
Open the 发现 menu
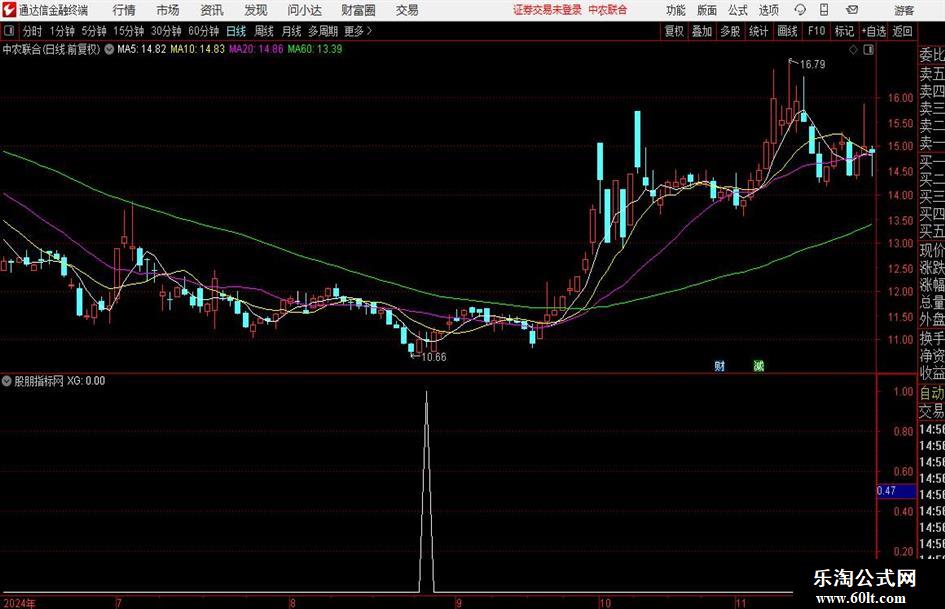click(x=256, y=10)
